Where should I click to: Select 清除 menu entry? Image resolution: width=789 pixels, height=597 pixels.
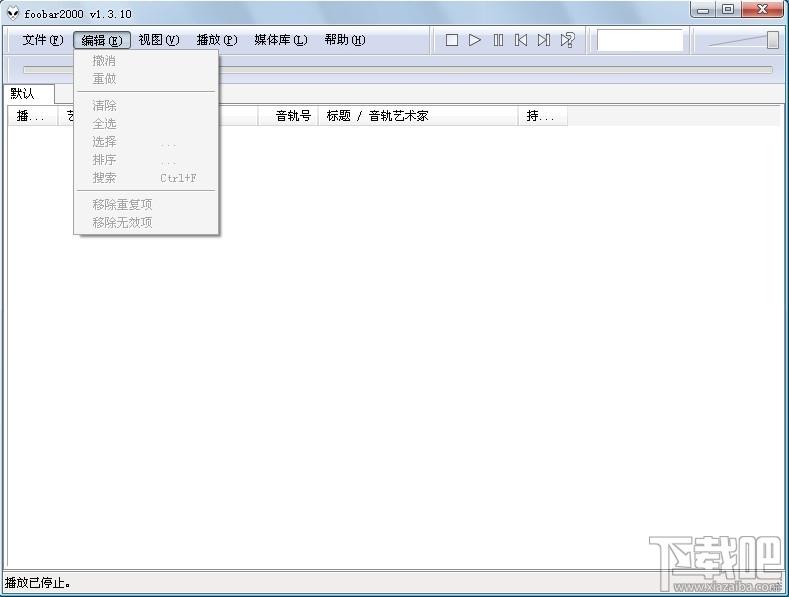point(146,105)
